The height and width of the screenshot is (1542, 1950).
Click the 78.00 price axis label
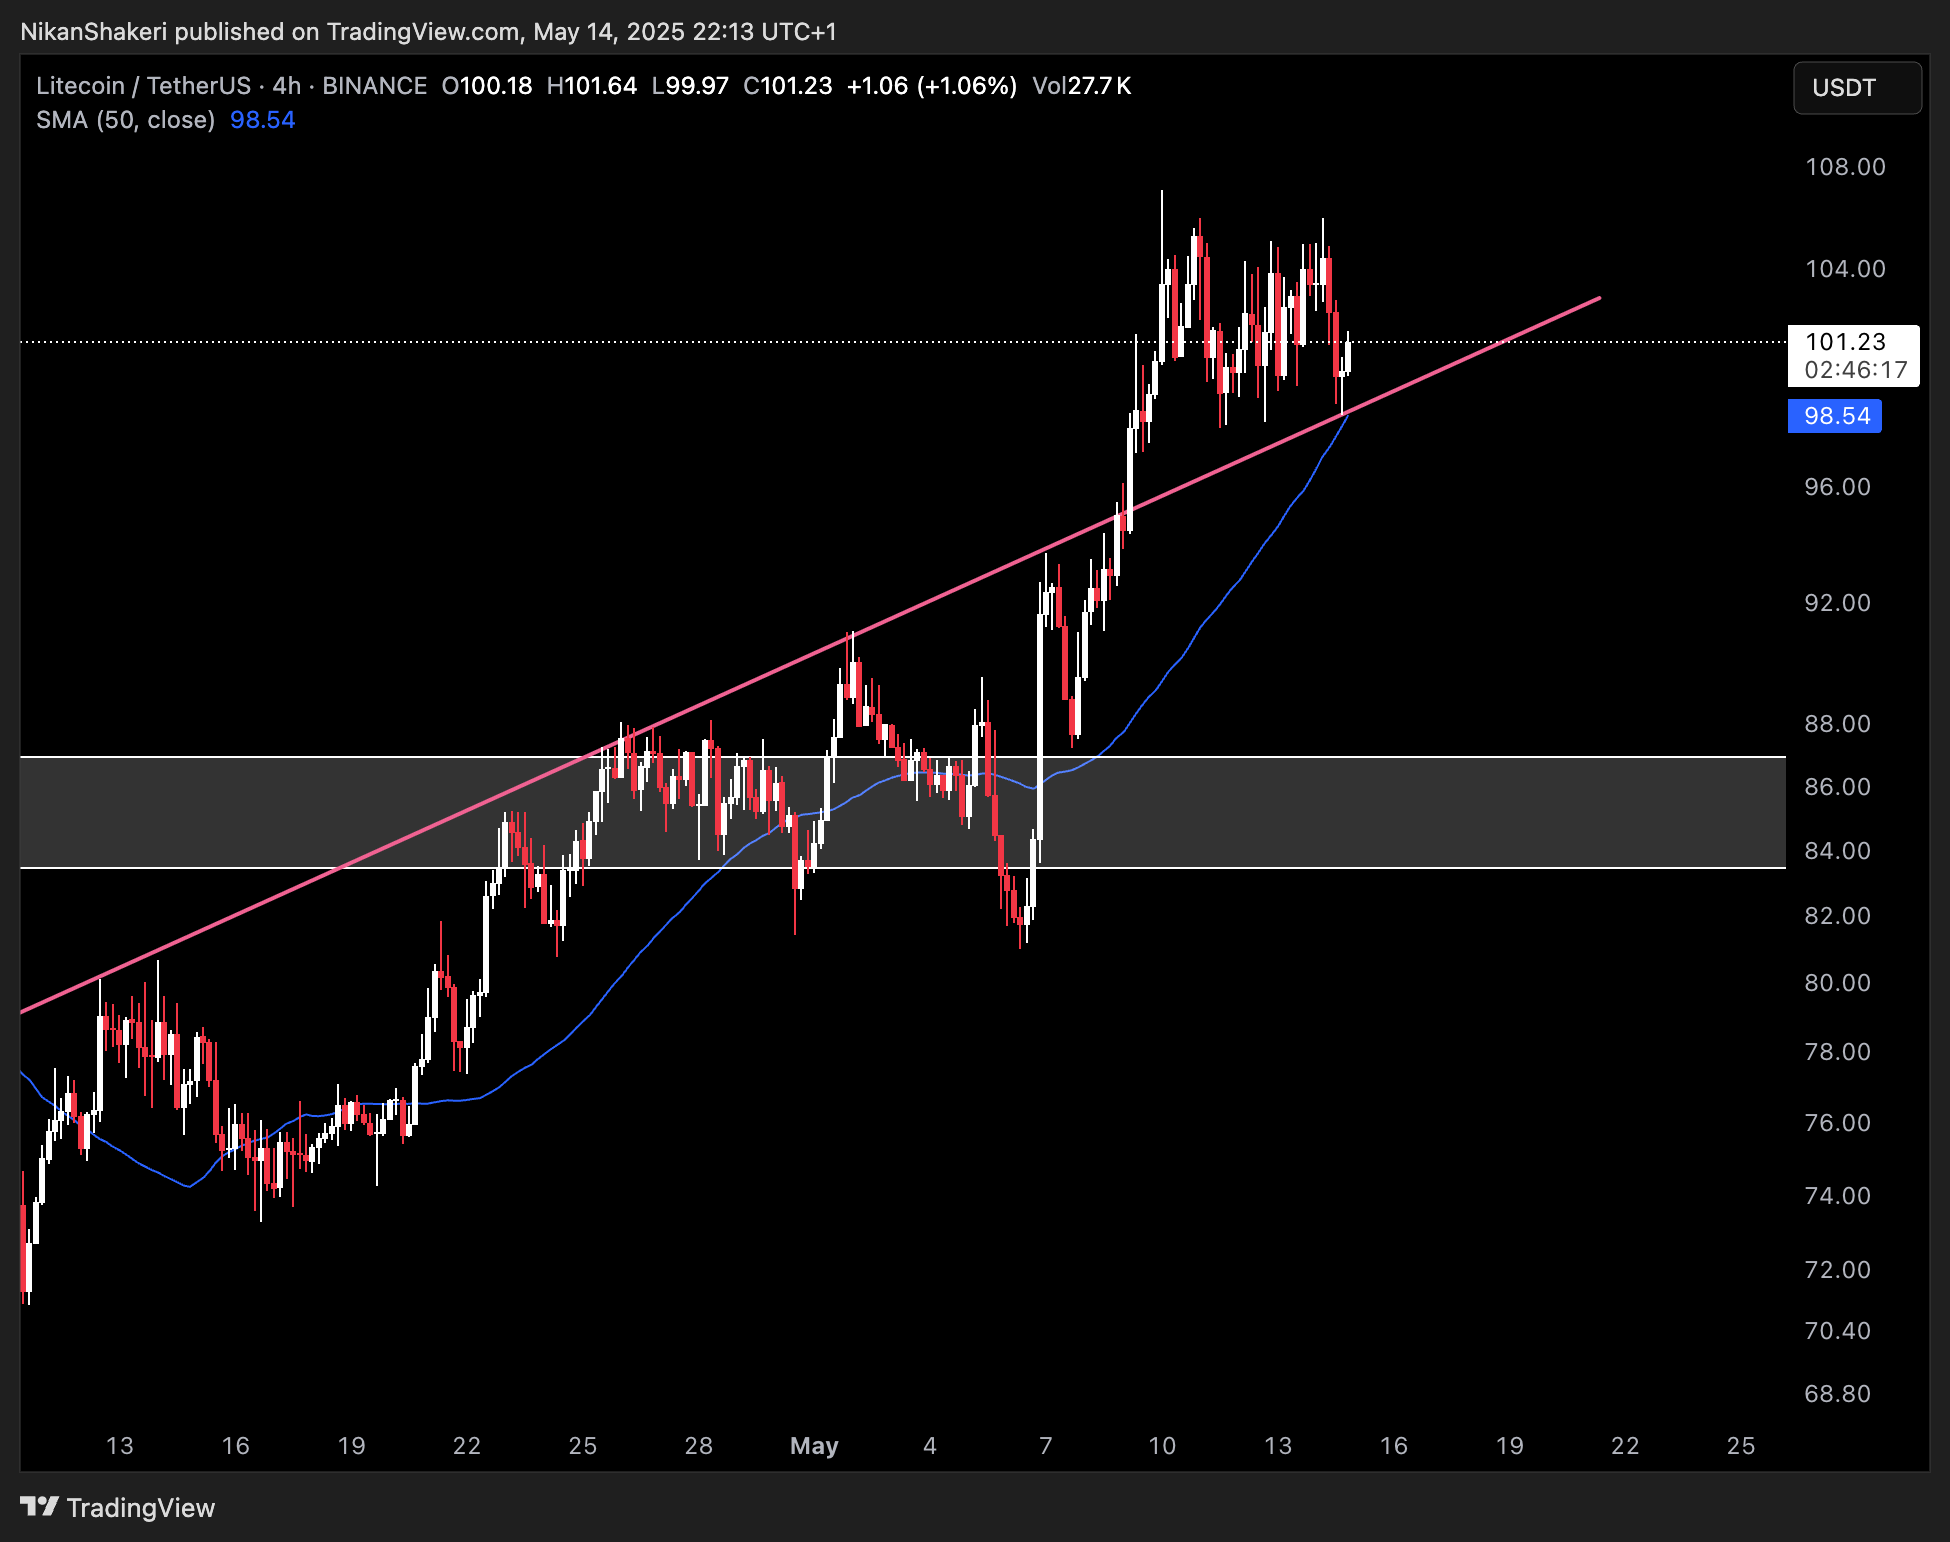[1837, 1052]
